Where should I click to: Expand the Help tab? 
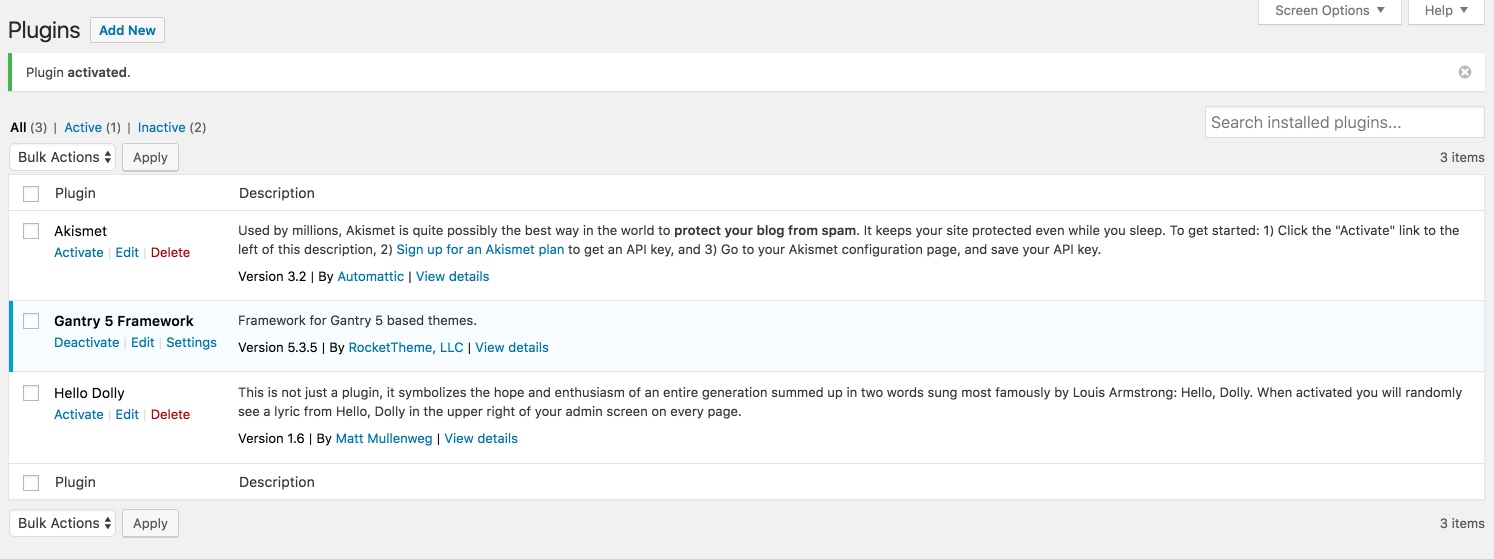(1445, 11)
